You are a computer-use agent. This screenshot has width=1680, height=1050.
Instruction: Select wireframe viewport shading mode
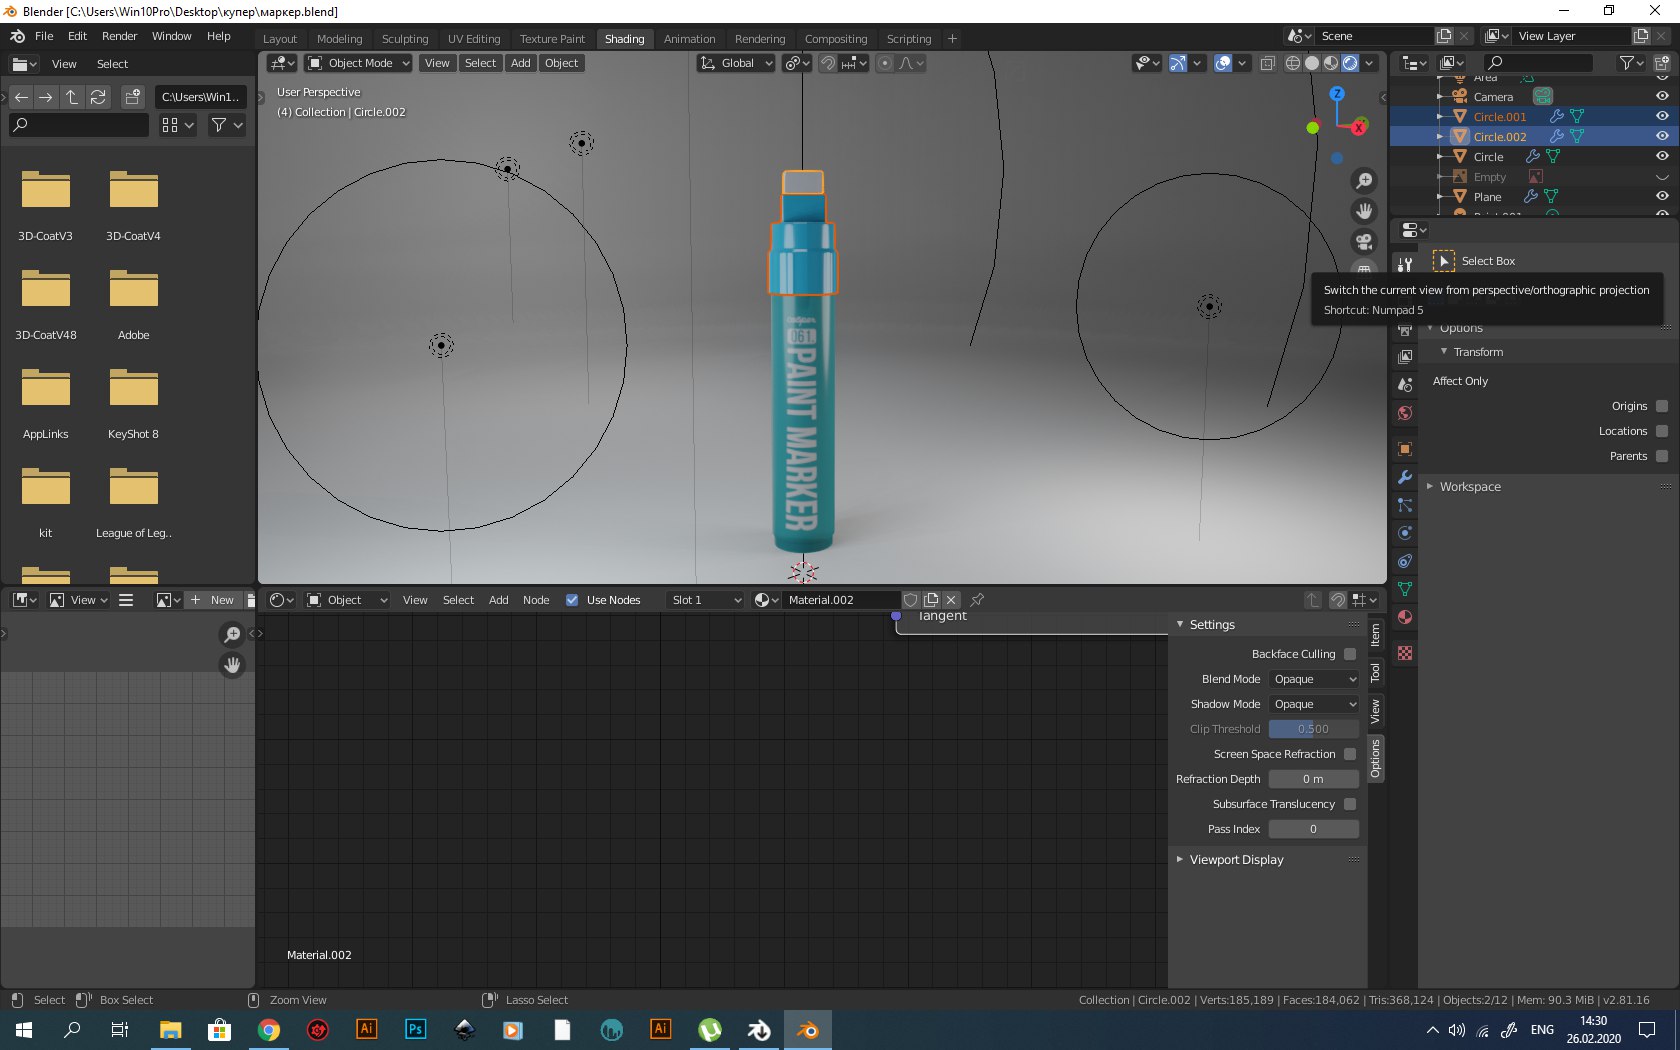tap(1293, 63)
